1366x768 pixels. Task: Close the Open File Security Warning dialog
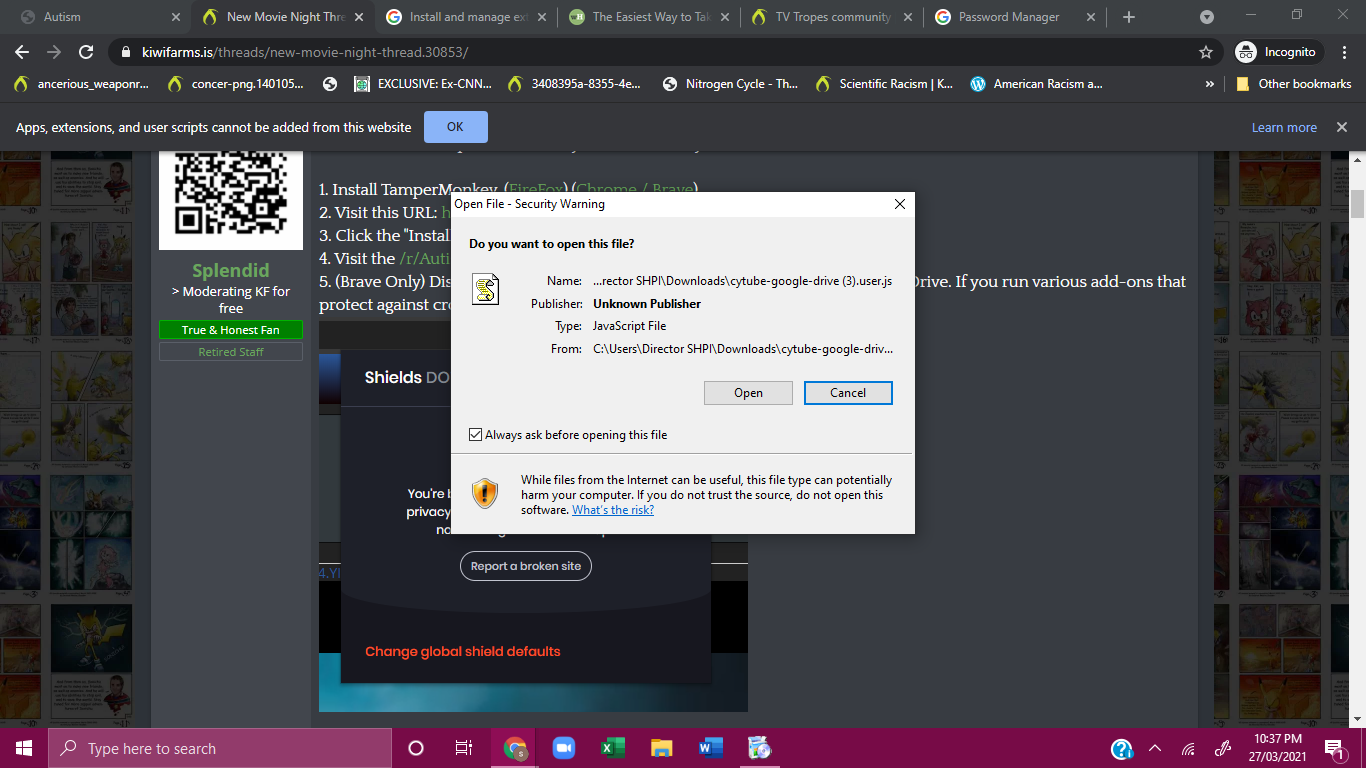(x=899, y=204)
